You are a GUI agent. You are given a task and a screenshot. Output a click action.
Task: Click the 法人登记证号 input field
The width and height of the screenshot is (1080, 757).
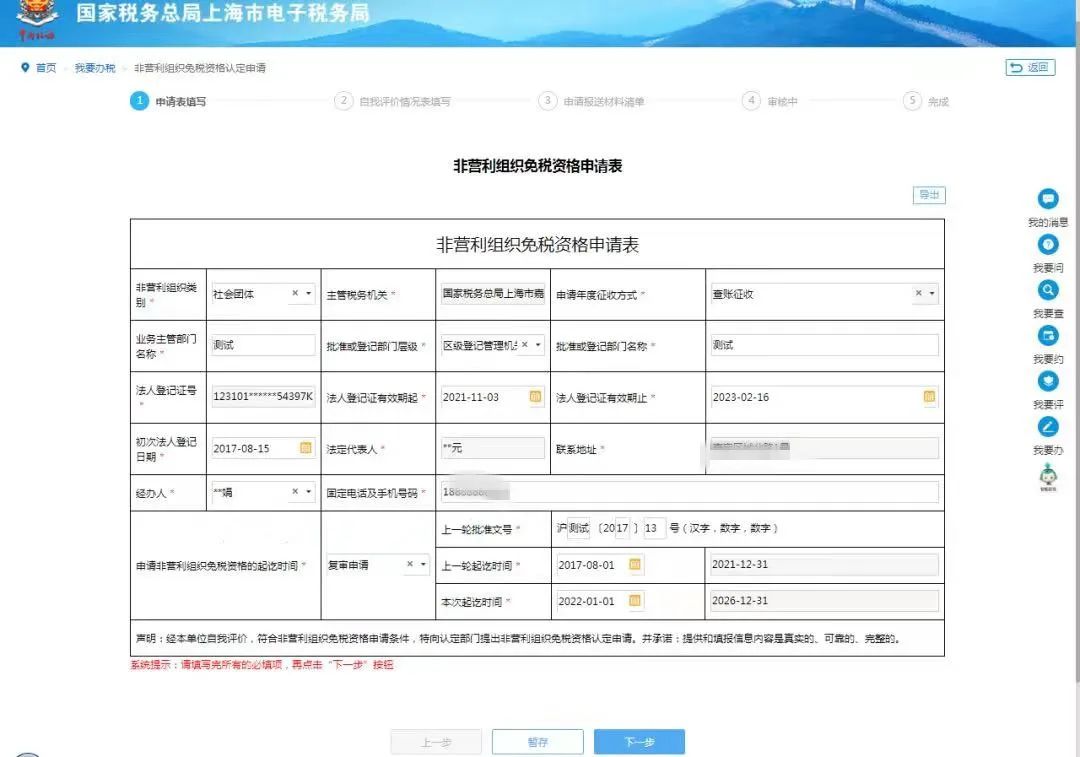pos(263,396)
